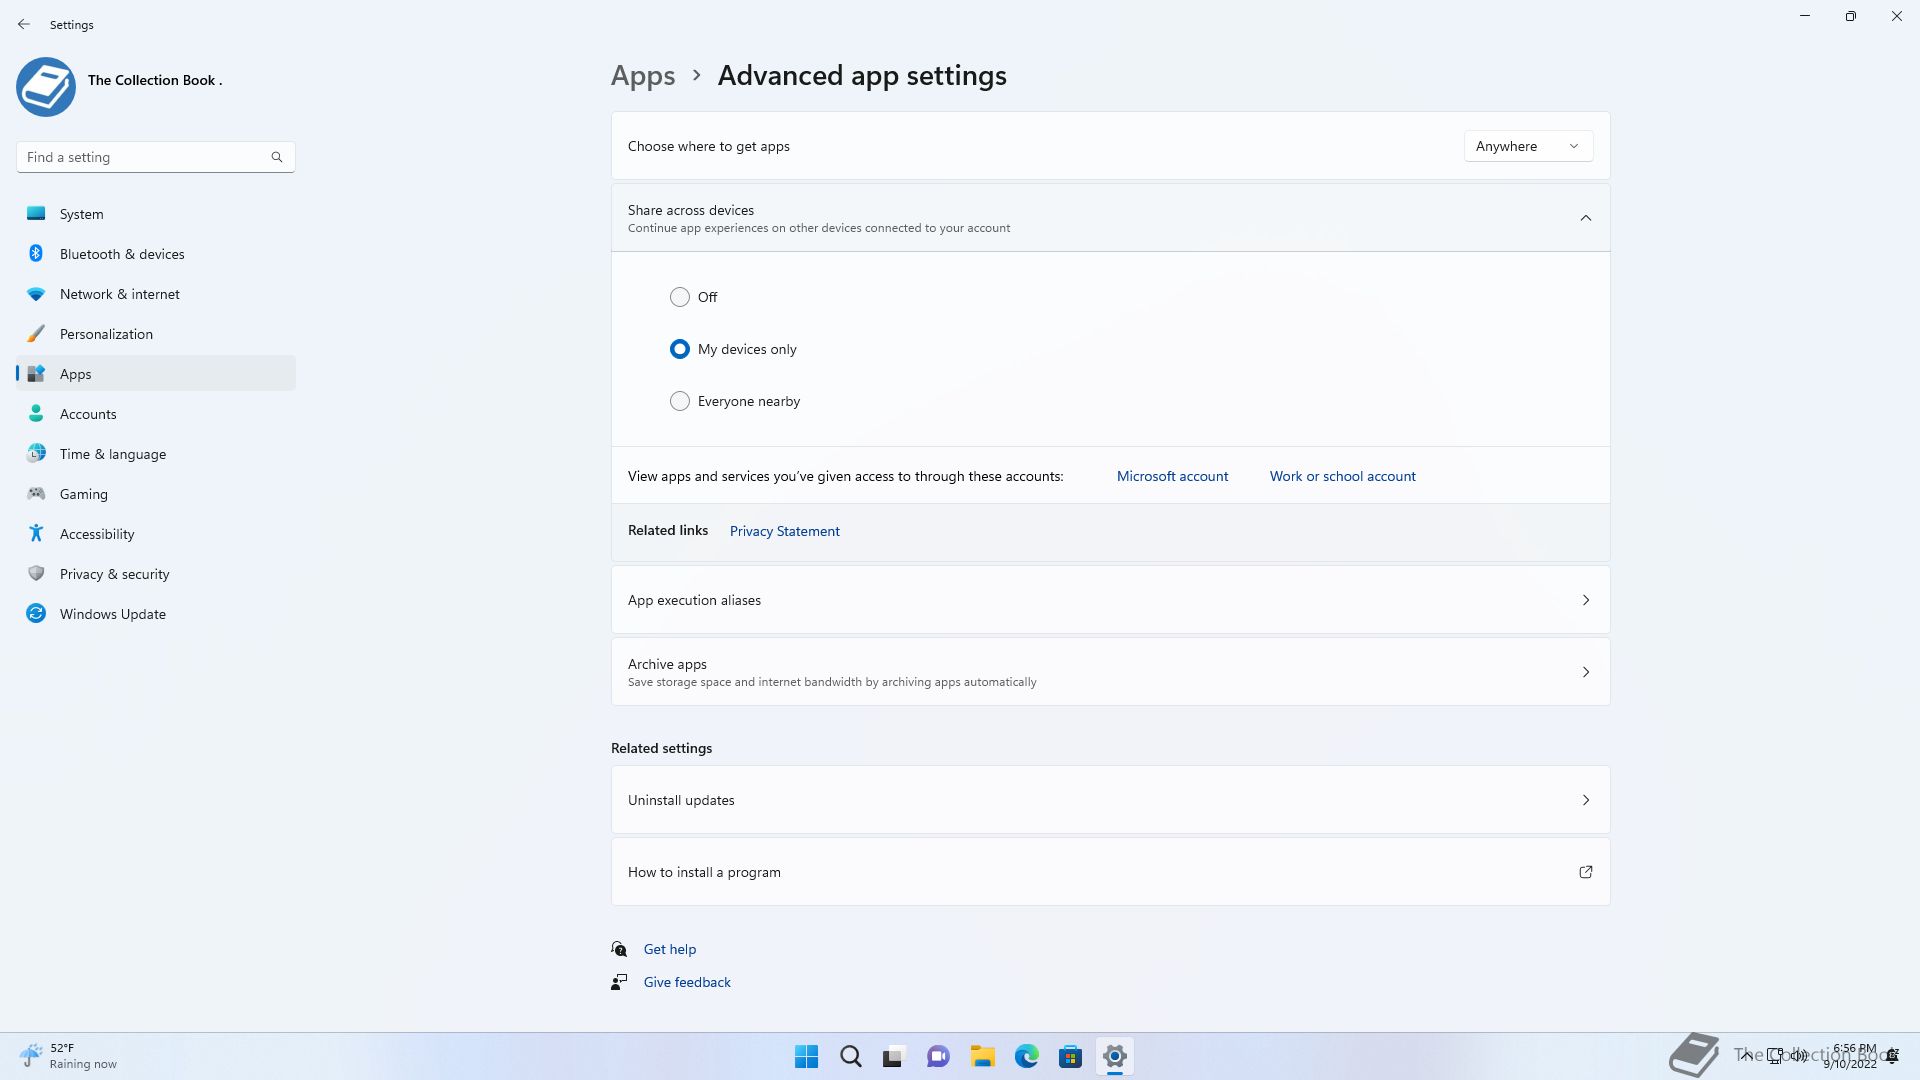This screenshot has width=1920, height=1080.
Task: Click the Find a setting field
Action: point(145,157)
